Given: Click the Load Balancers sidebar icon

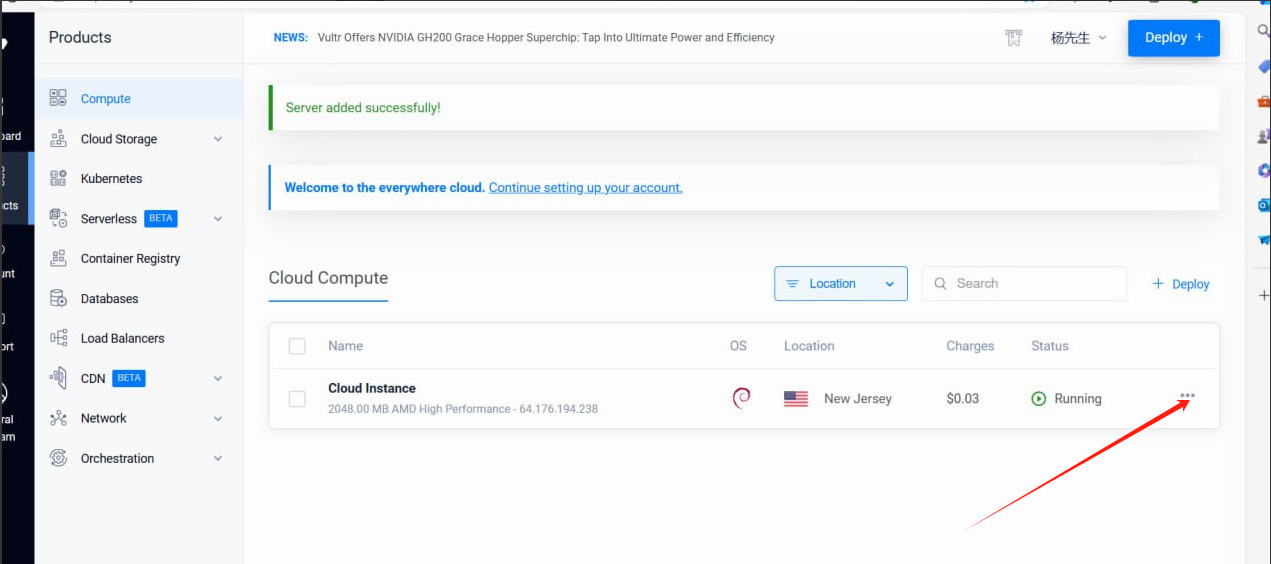Looking at the screenshot, I should point(59,339).
